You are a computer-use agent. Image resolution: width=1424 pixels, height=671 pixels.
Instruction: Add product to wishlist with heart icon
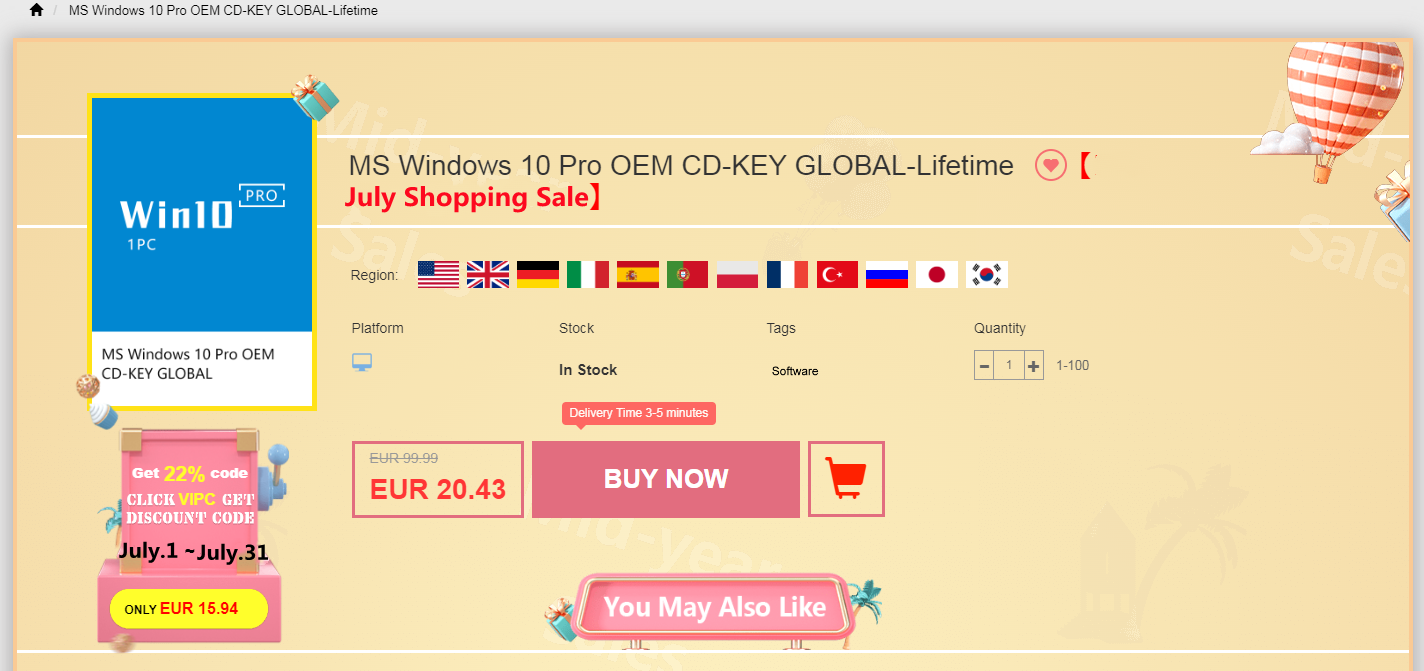1051,165
